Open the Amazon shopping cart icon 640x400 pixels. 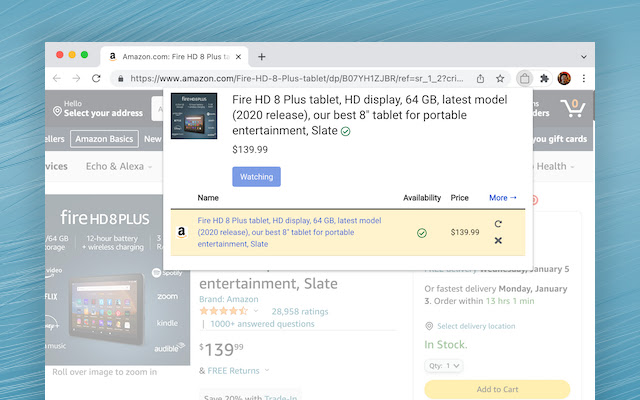pyautogui.click(x=573, y=108)
